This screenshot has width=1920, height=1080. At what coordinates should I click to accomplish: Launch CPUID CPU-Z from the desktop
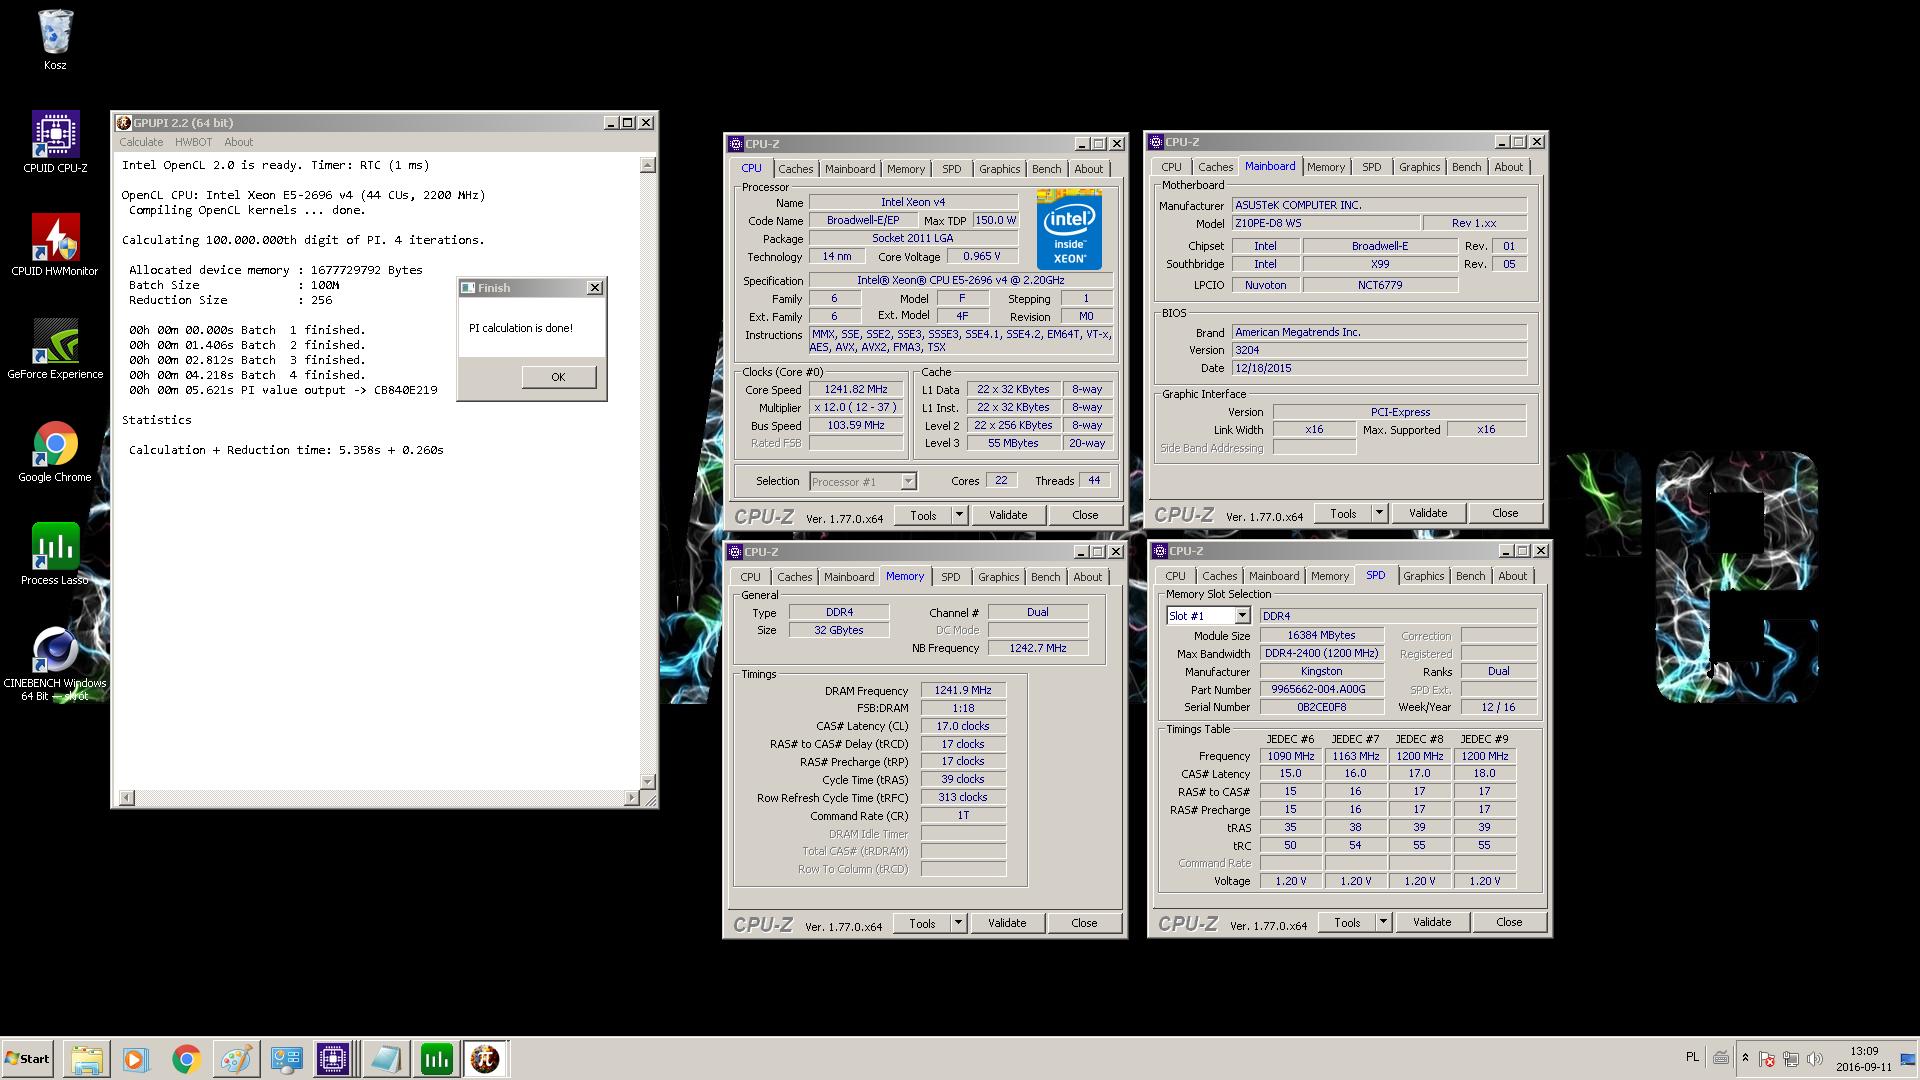coord(55,142)
